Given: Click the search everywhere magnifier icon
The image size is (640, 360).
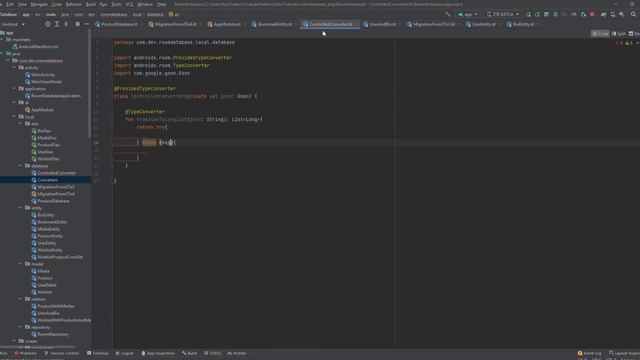Looking at the screenshot, I should (633, 14).
